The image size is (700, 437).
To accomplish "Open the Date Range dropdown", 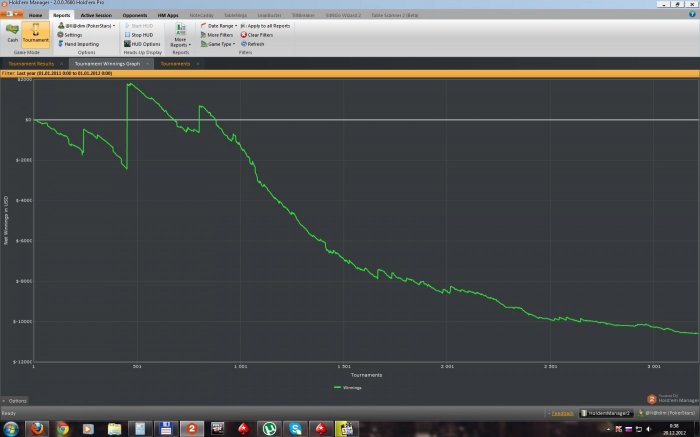I will point(220,26).
